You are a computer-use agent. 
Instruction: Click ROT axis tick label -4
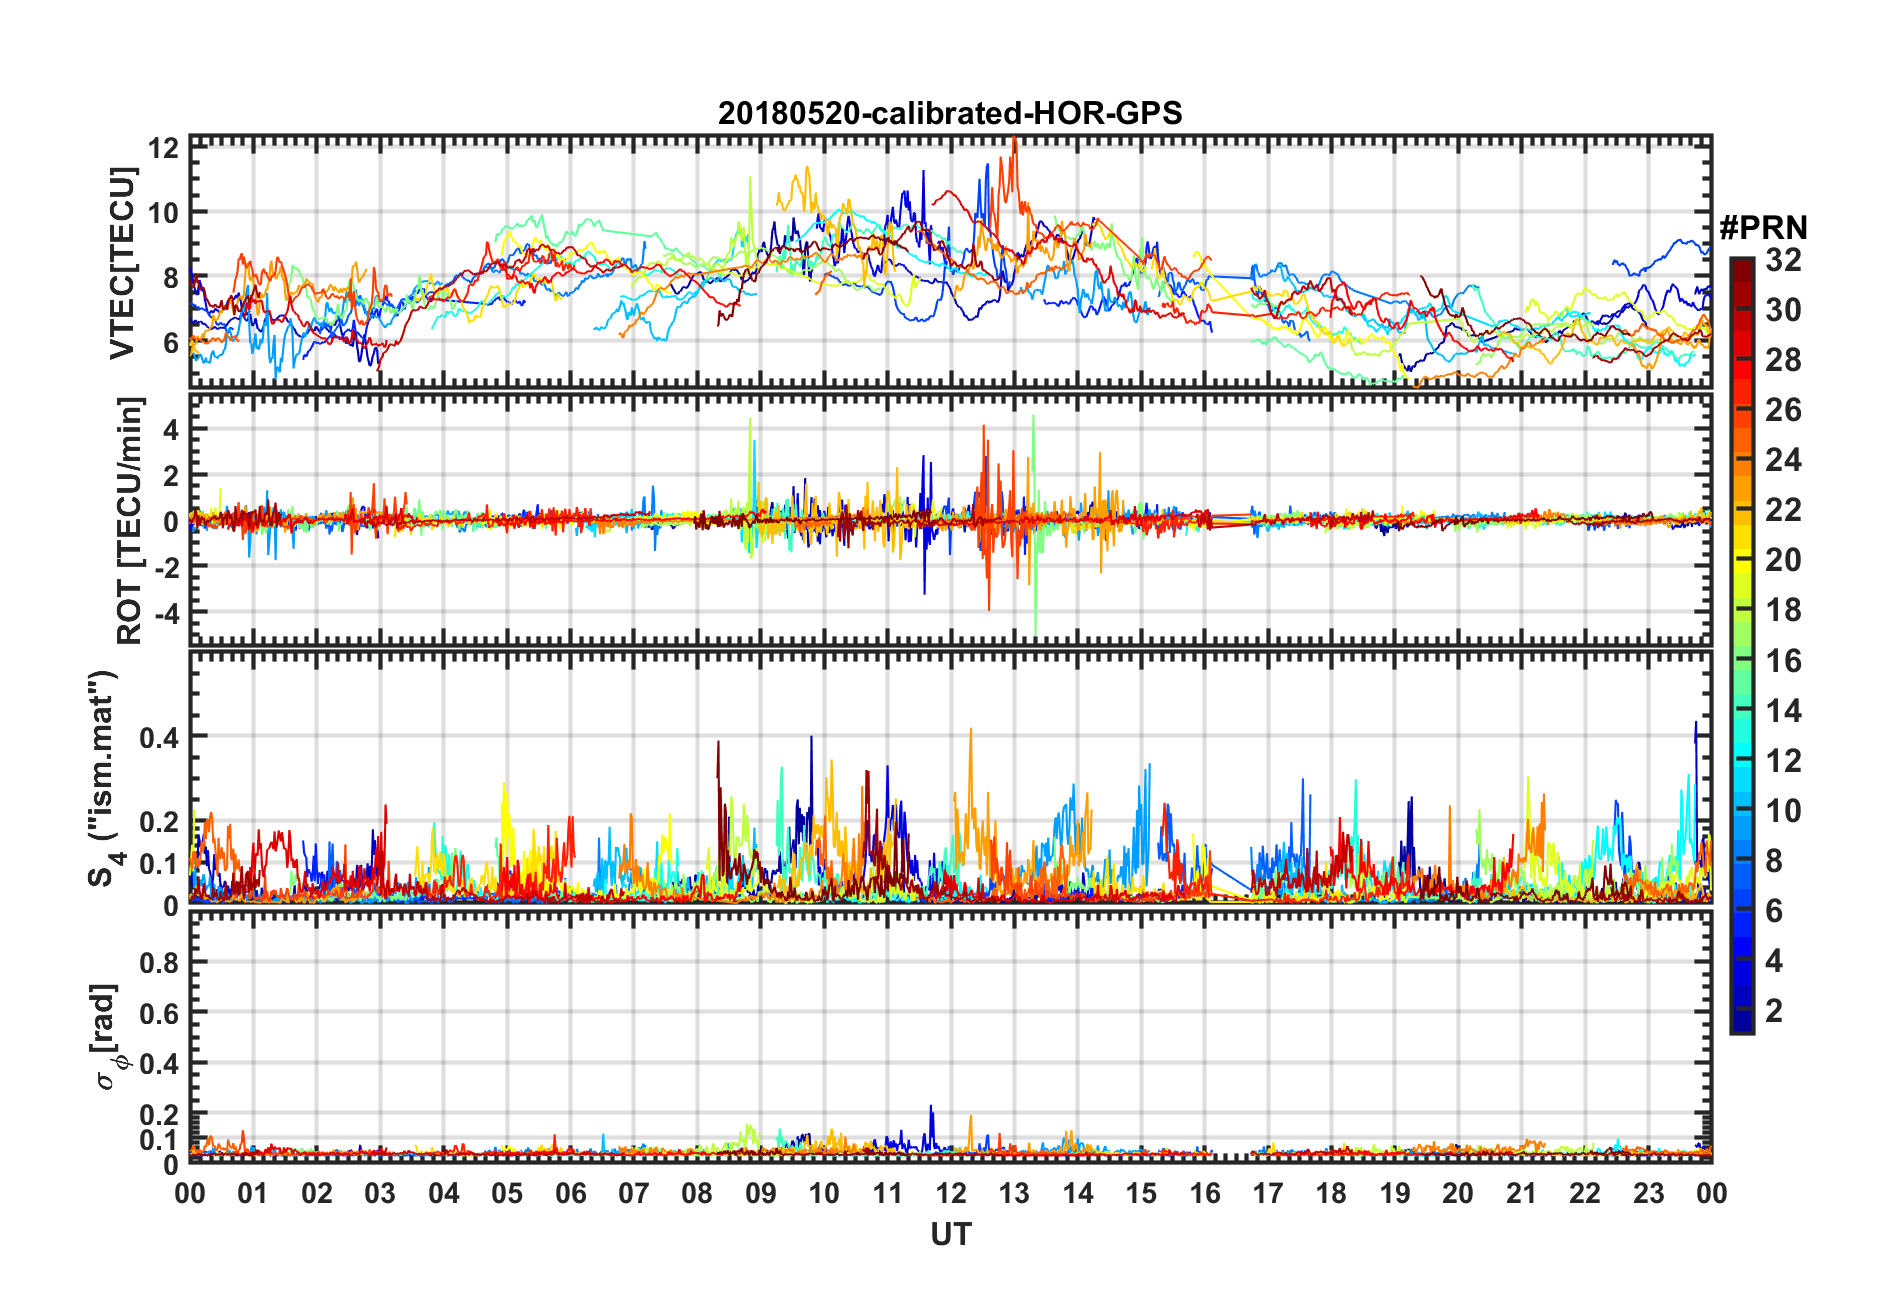click(x=165, y=611)
